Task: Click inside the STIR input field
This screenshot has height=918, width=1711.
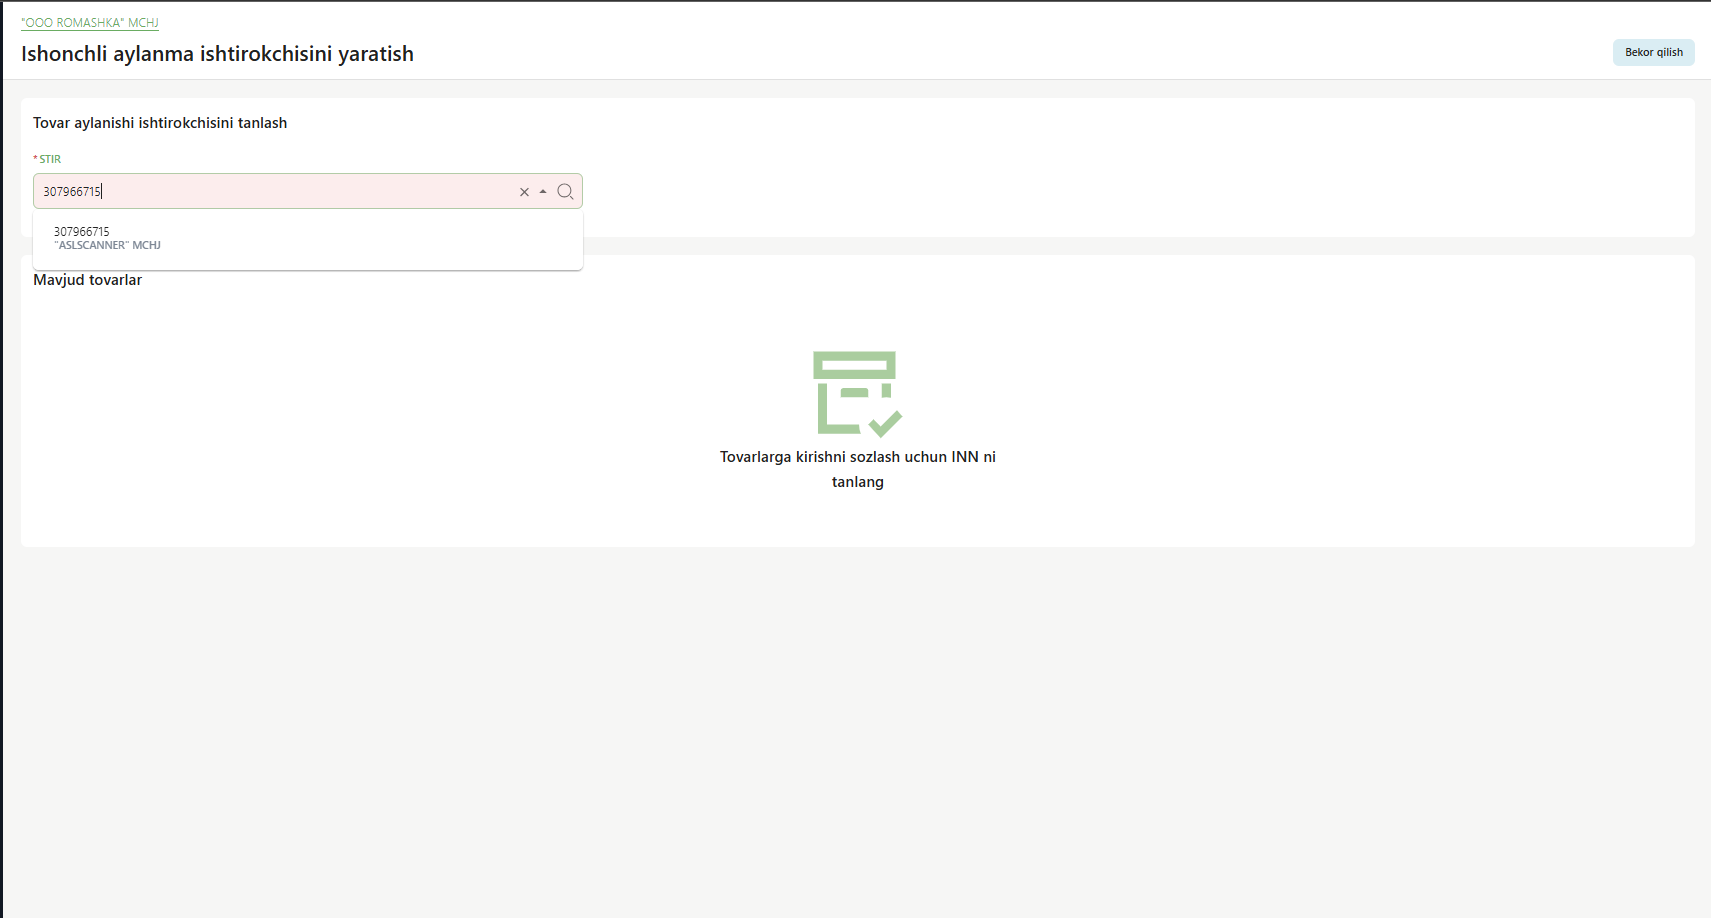Action: pyautogui.click(x=300, y=192)
